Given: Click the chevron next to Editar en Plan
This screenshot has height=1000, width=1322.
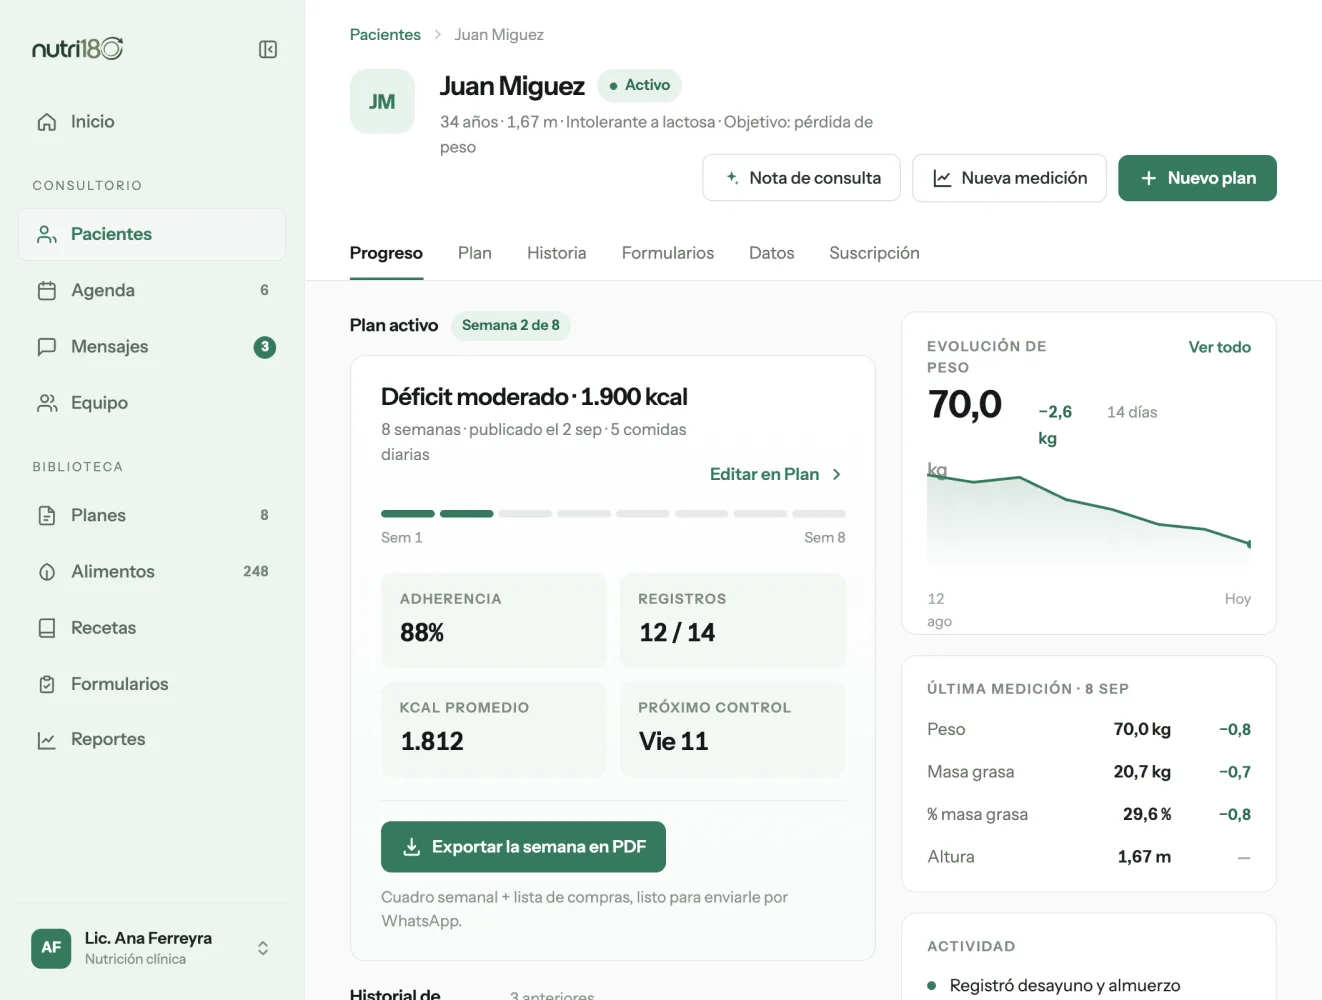Looking at the screenshot, I should pyautogui.click(x=837, y=475).
